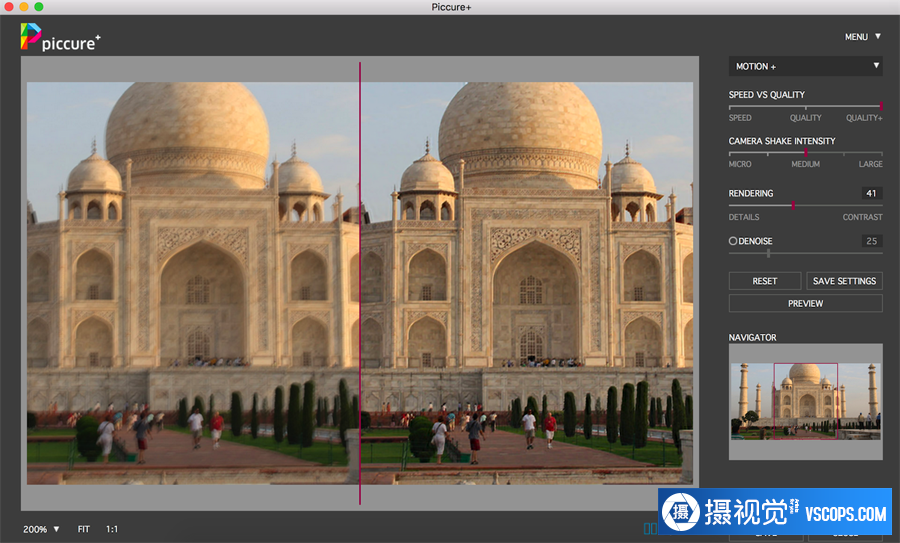Viewport: 900px width, 543px height.
Task: Click the Navigator thumbnail preview
Action: coord(805,401)
